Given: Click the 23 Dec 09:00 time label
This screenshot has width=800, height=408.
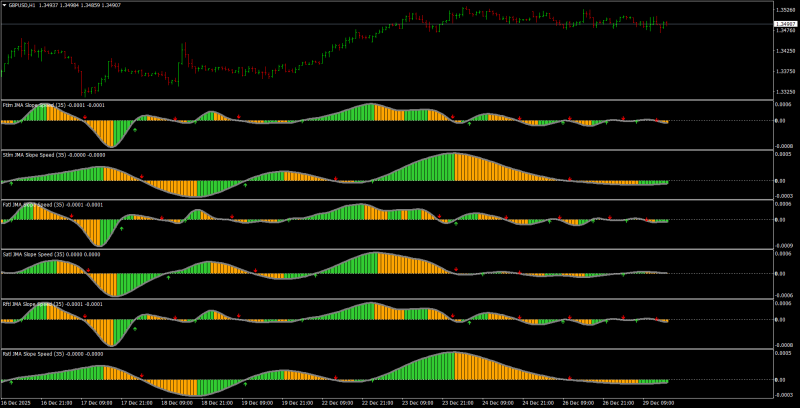Looking at the screenshot, I should (417, 403).
